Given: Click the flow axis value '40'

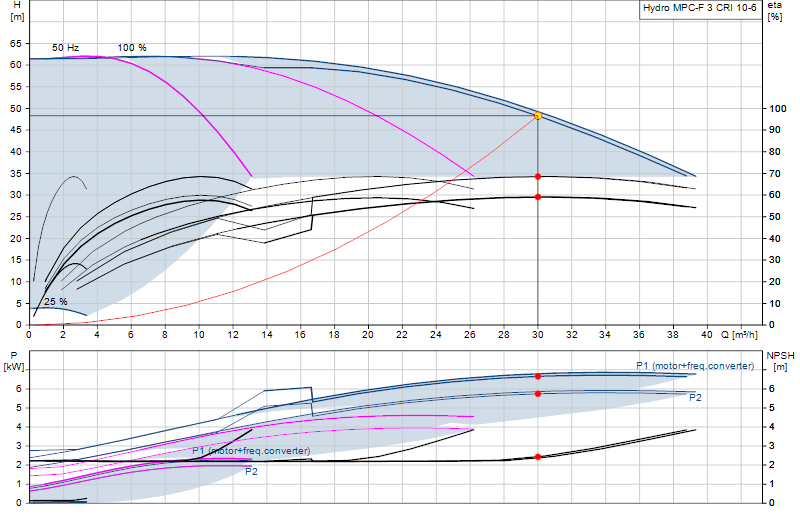Looking at the screenshot, I should (x=707, y=335).
